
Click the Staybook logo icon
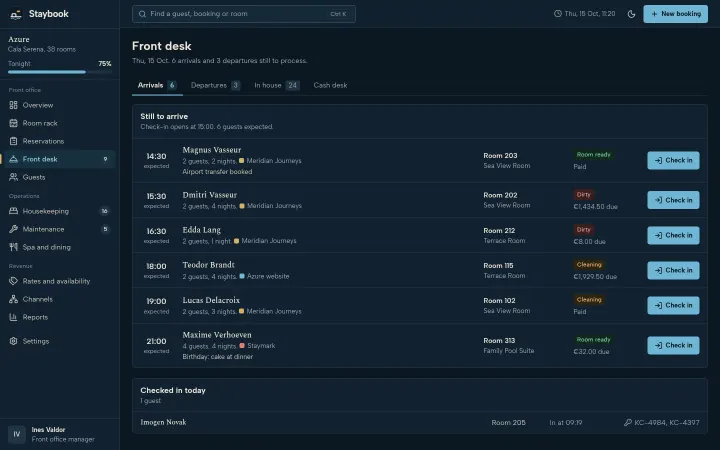click(16, 14)
